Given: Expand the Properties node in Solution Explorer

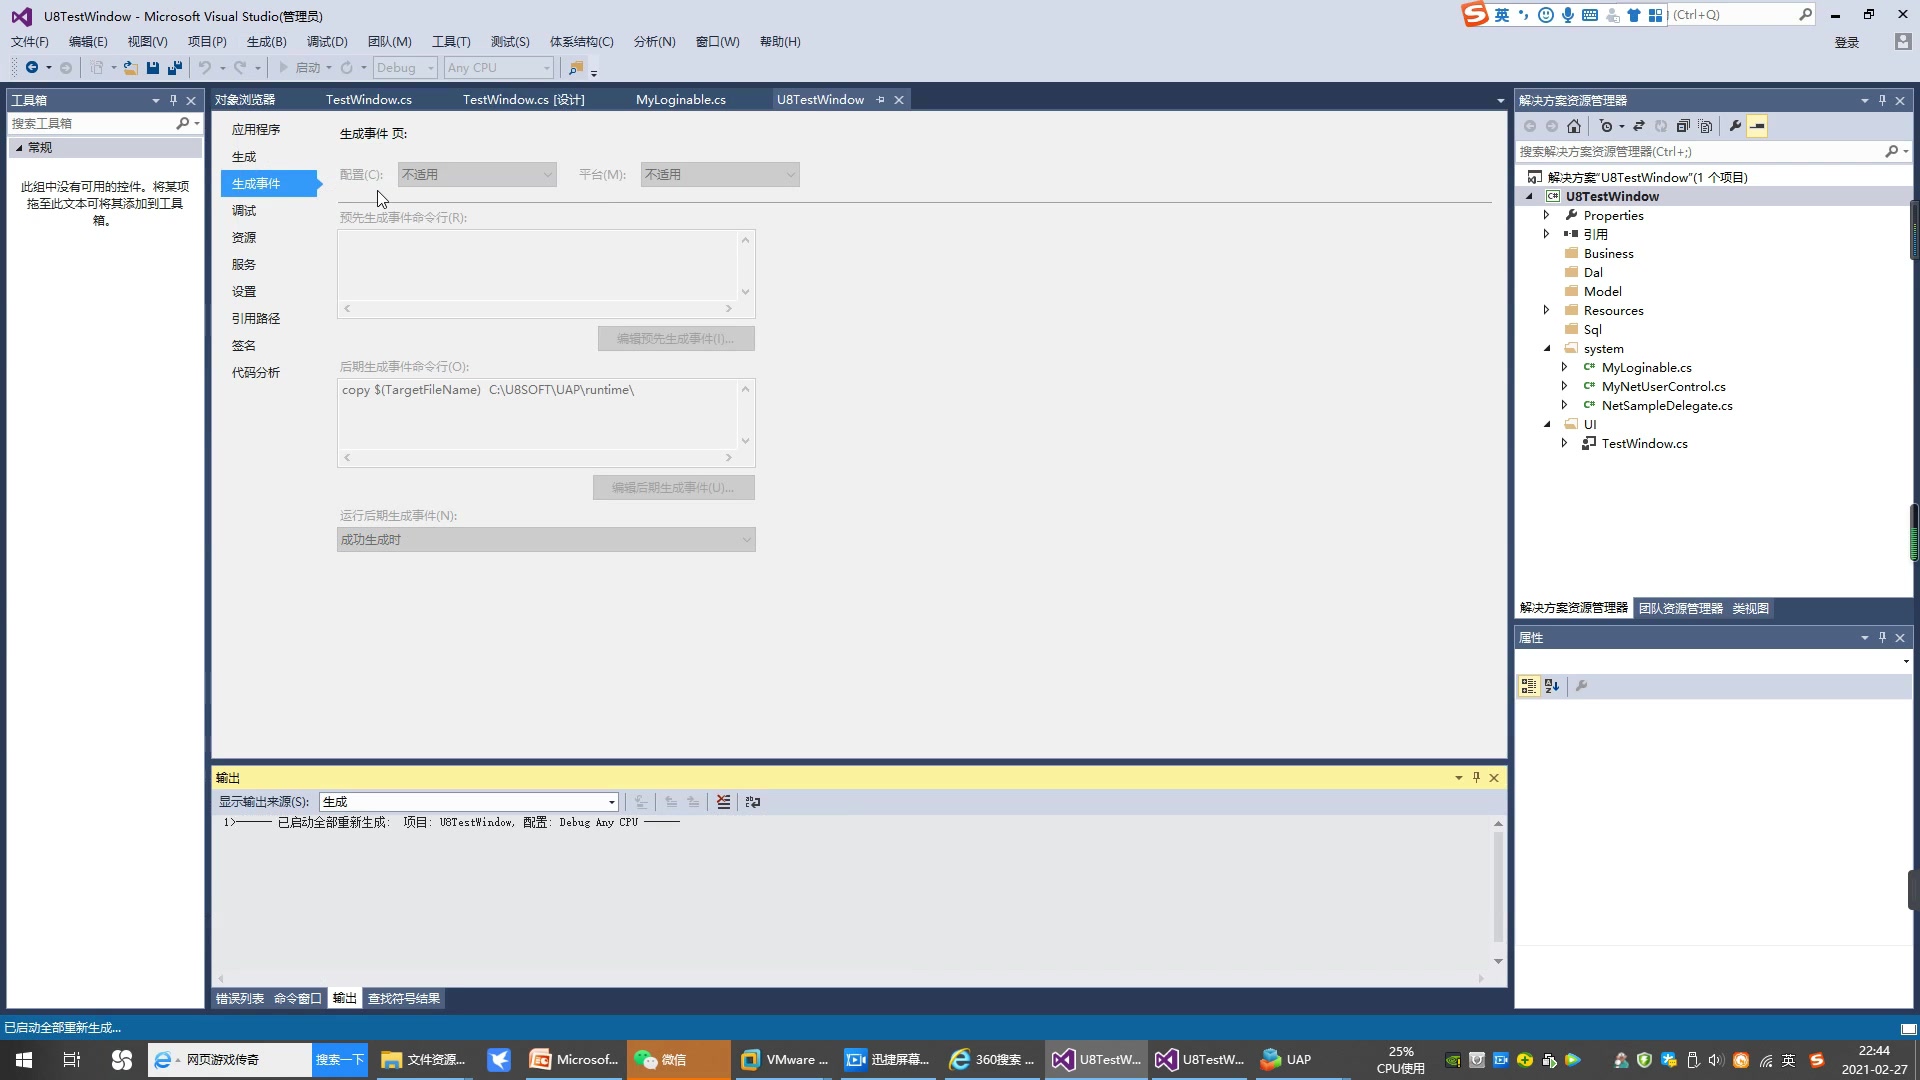Looking at the screenshot, I should click(x=1546, y=215).
